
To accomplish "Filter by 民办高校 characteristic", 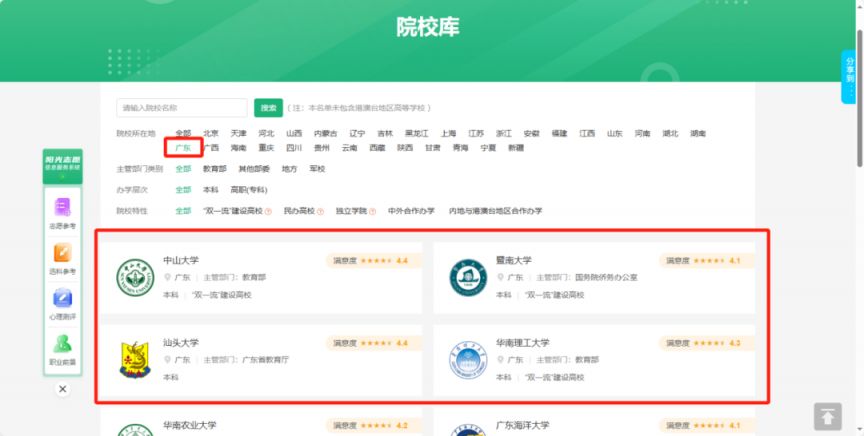I will click(298, 211).
